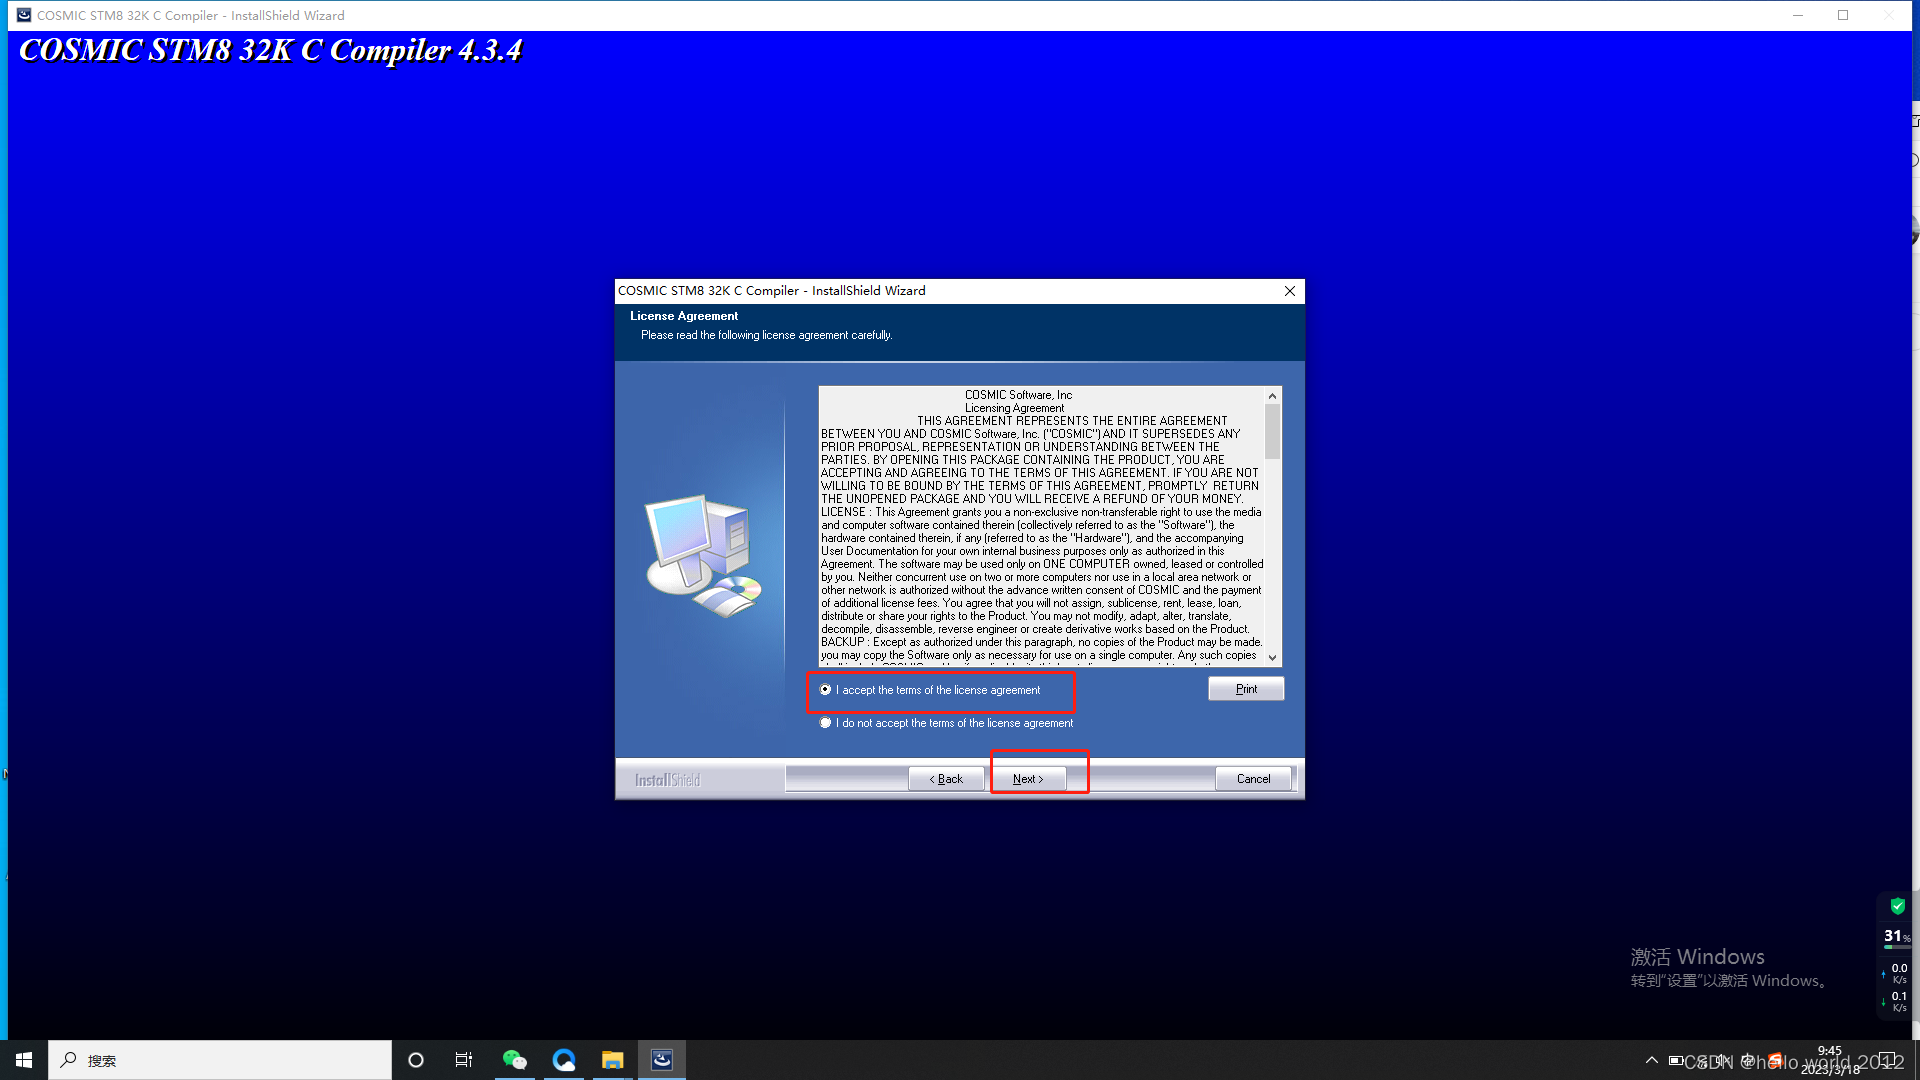Open Task View from taskbar
The image size is (1920, 1080).
pos(464,1060)
